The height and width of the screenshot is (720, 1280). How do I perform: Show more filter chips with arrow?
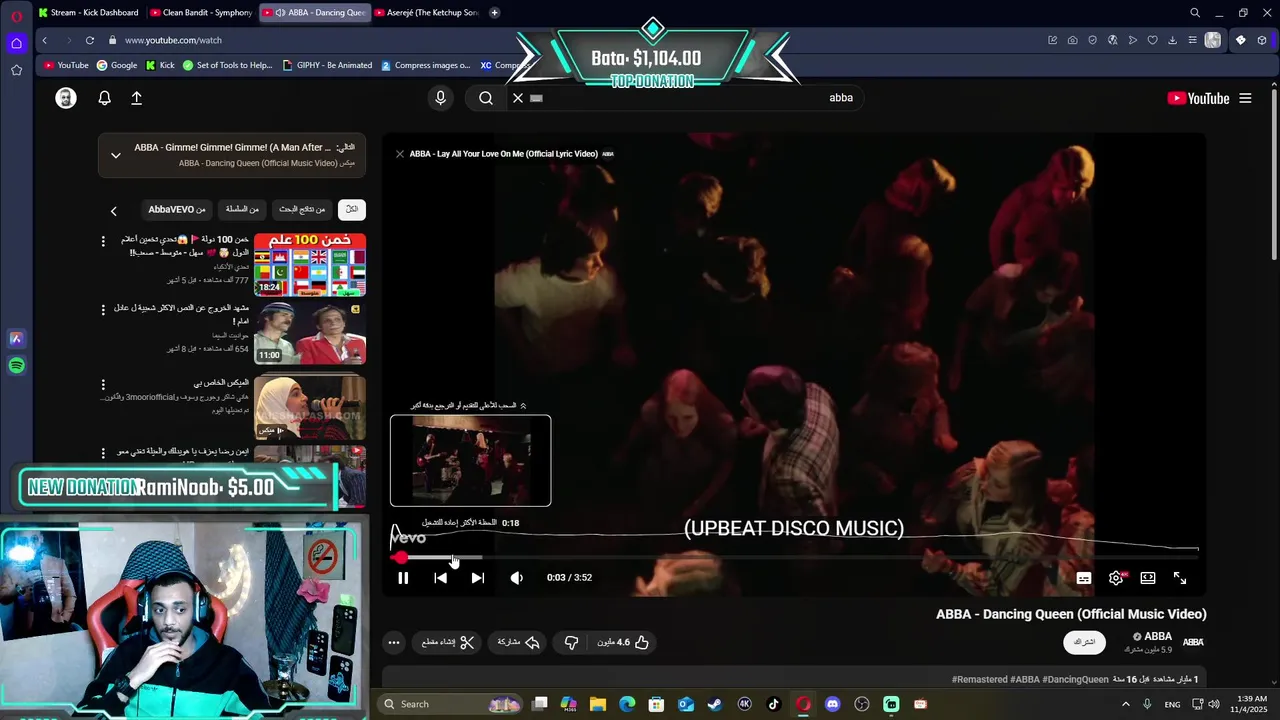pos(113,211)
